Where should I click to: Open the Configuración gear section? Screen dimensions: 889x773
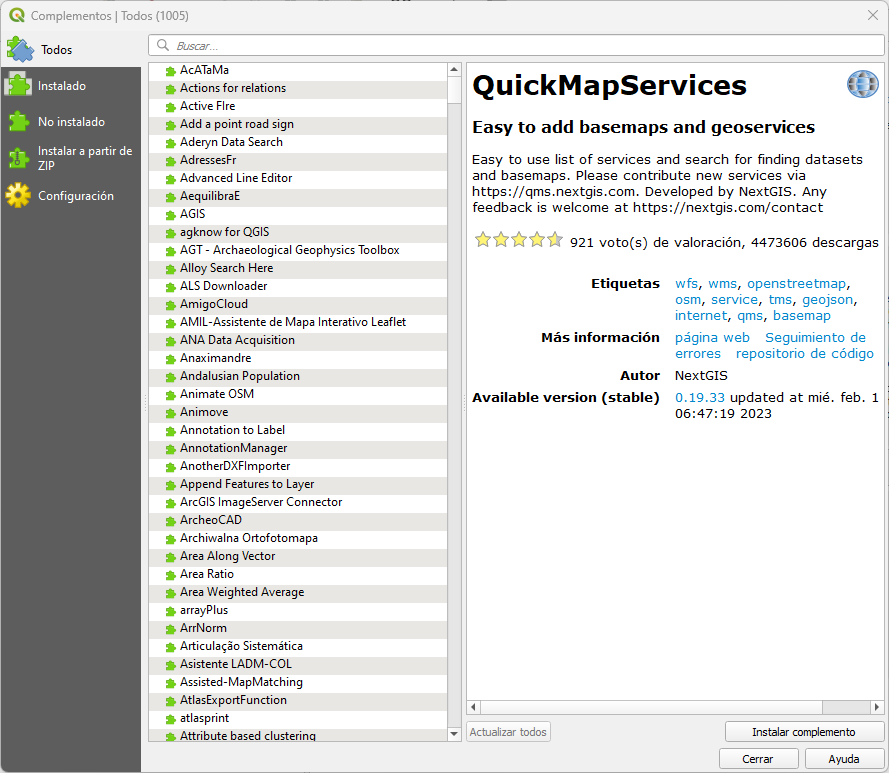pos(70,196)
